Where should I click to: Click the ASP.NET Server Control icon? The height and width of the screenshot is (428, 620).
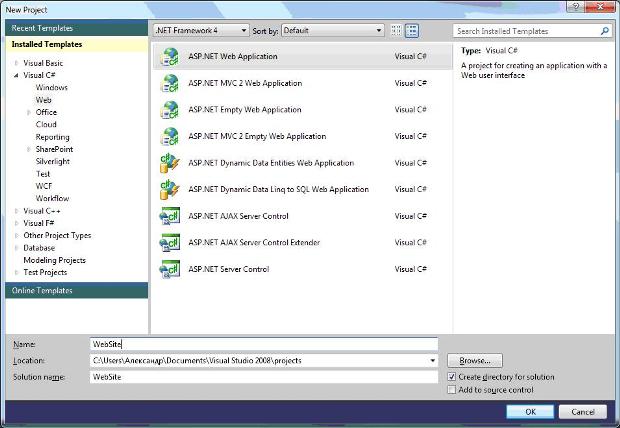click(170, 269)
